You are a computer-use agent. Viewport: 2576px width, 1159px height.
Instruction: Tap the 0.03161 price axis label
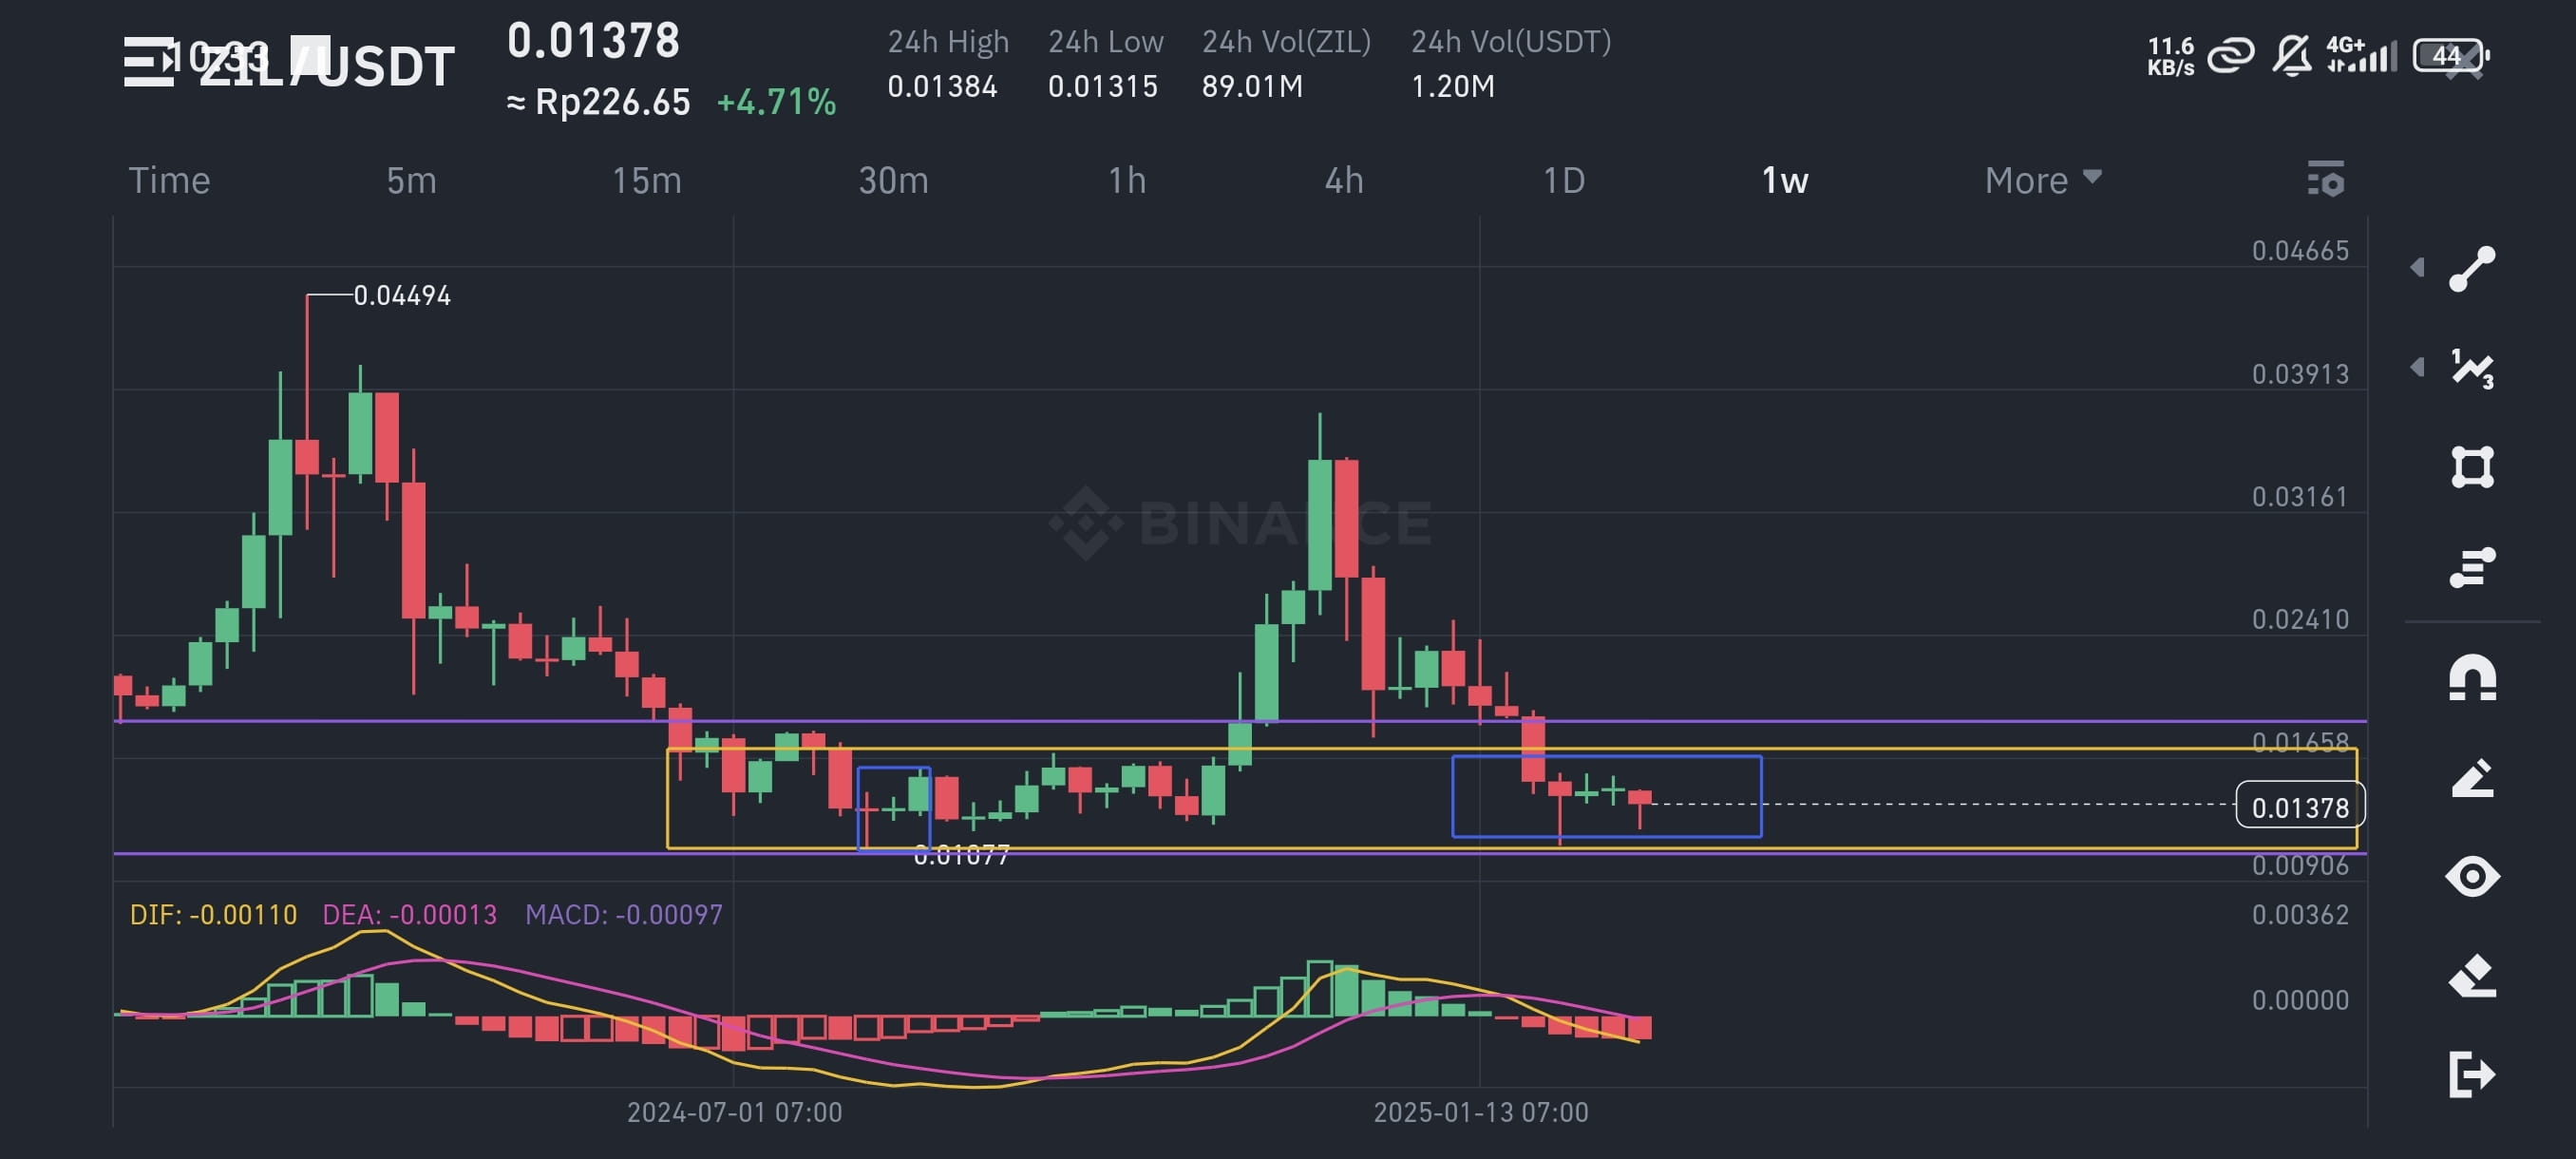[x=2299, y=497]
